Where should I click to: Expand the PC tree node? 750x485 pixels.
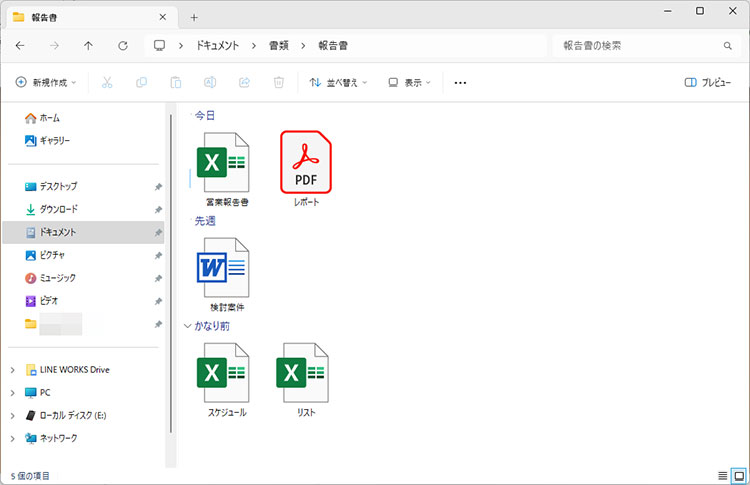click(12, 392)
